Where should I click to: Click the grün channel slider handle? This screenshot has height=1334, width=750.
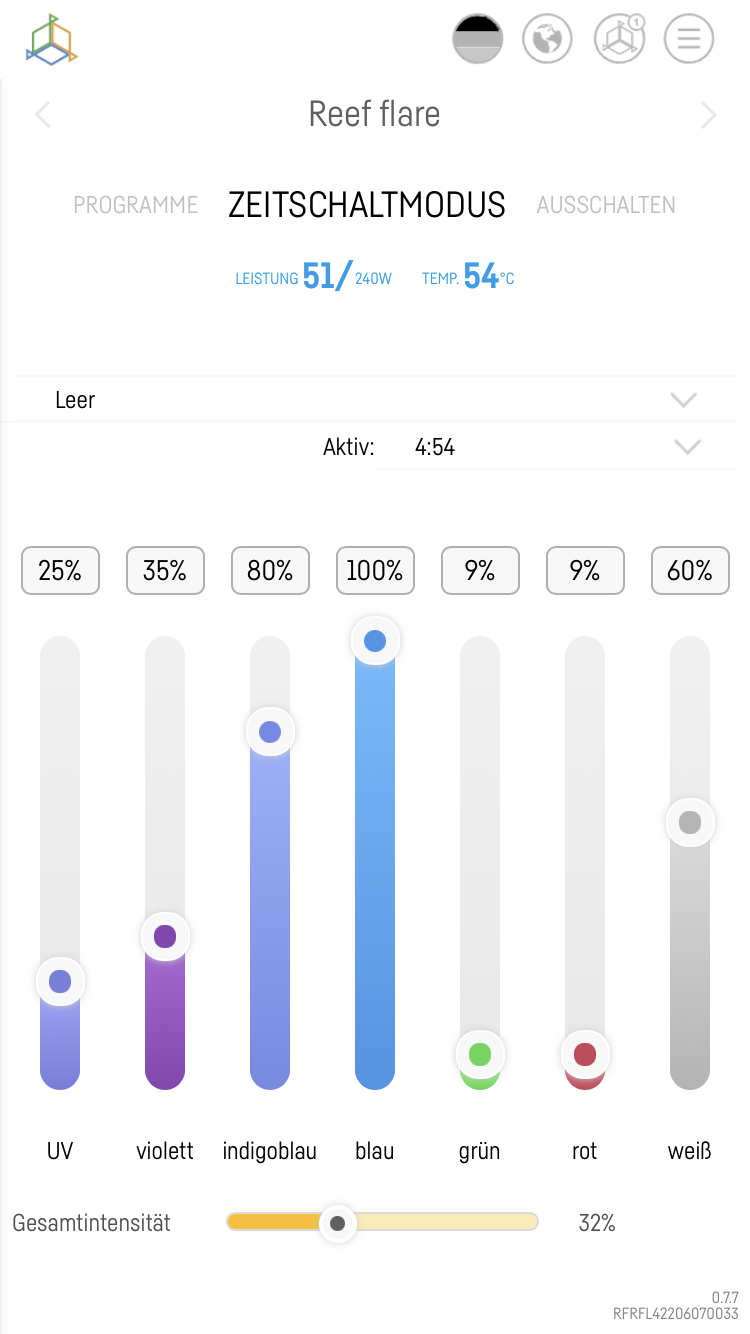point(480,1054)
